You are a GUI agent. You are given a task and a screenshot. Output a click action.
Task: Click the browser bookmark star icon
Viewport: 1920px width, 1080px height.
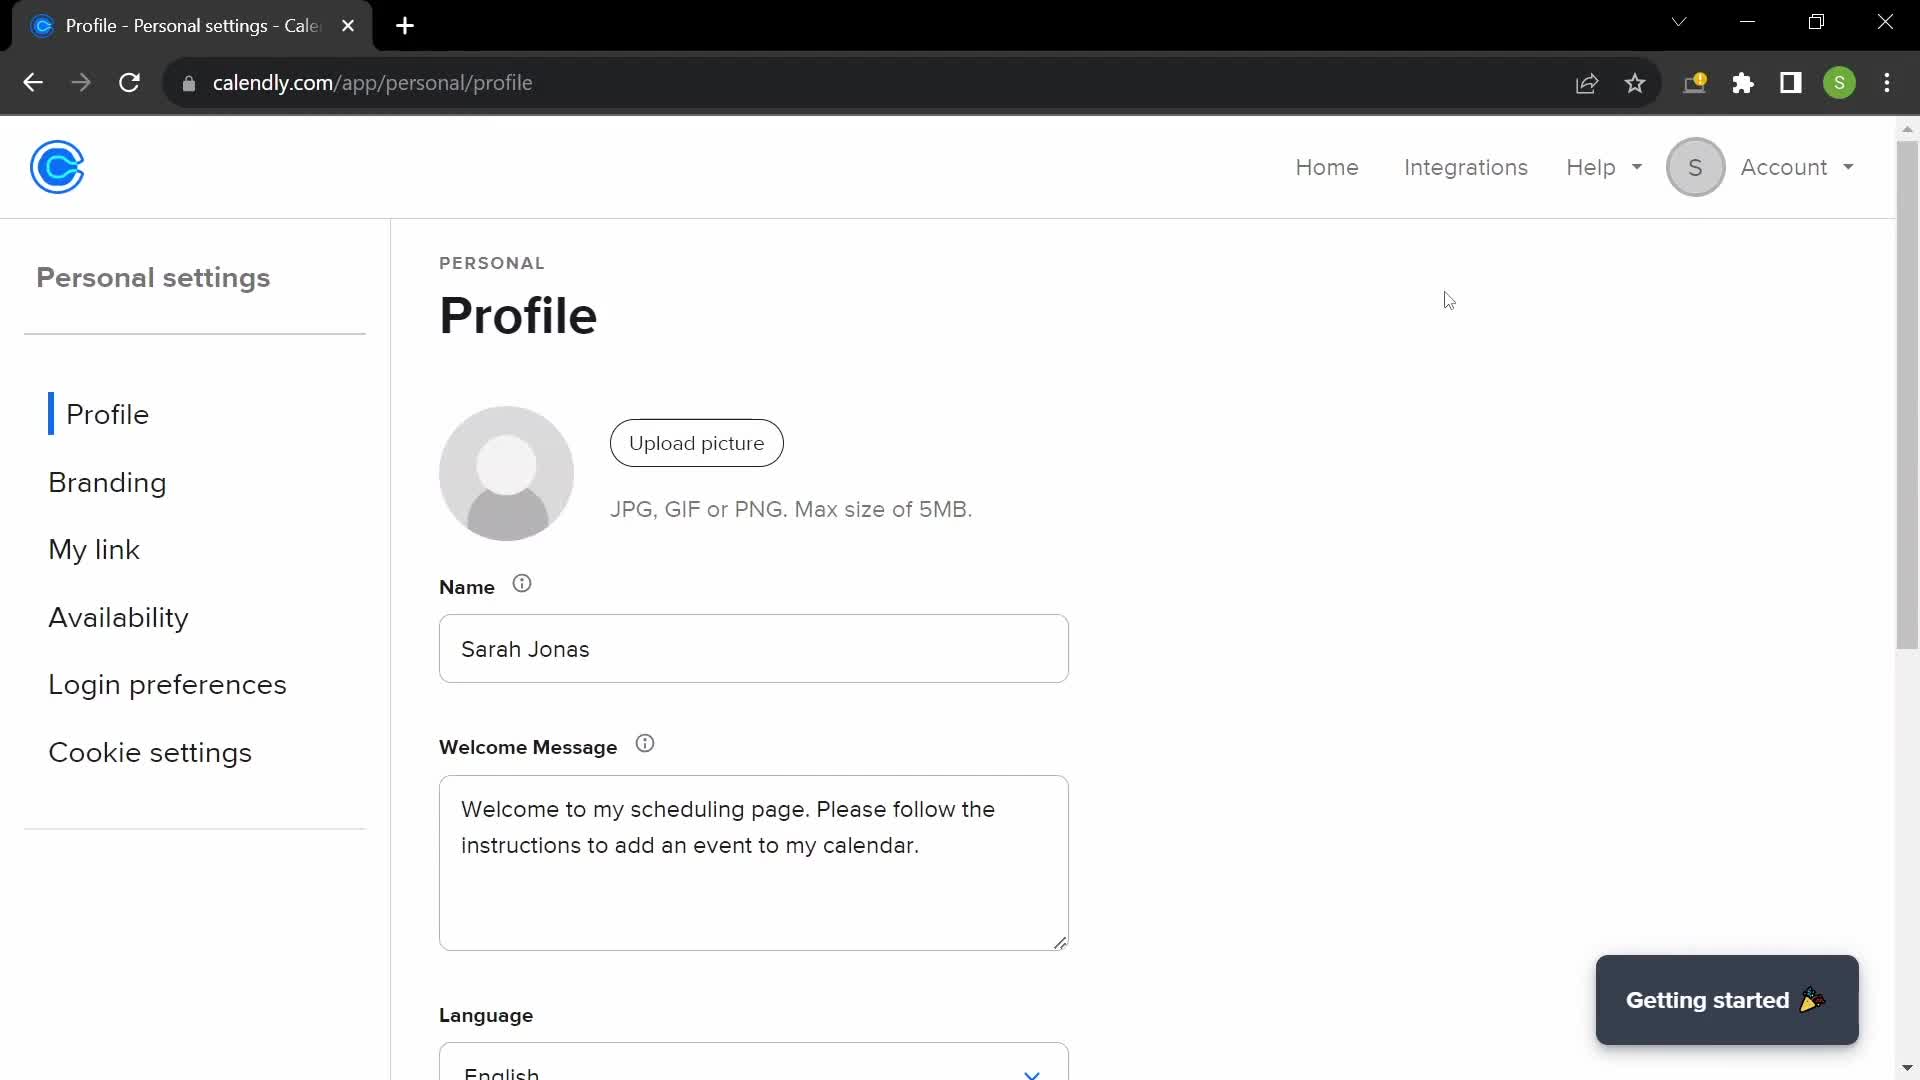1635,83
